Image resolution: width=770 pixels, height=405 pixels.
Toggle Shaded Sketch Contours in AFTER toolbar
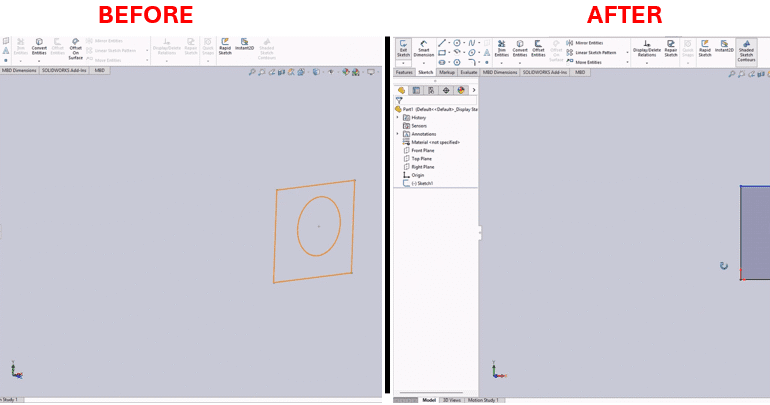(x=746, y=51)
